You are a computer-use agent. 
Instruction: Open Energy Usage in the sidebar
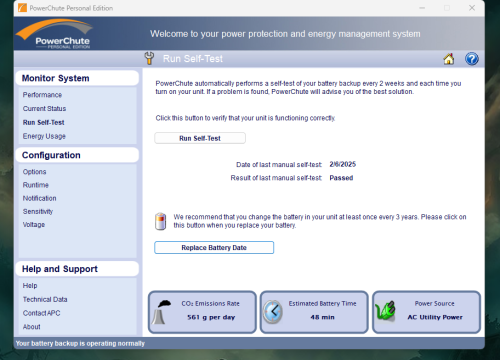44,136
